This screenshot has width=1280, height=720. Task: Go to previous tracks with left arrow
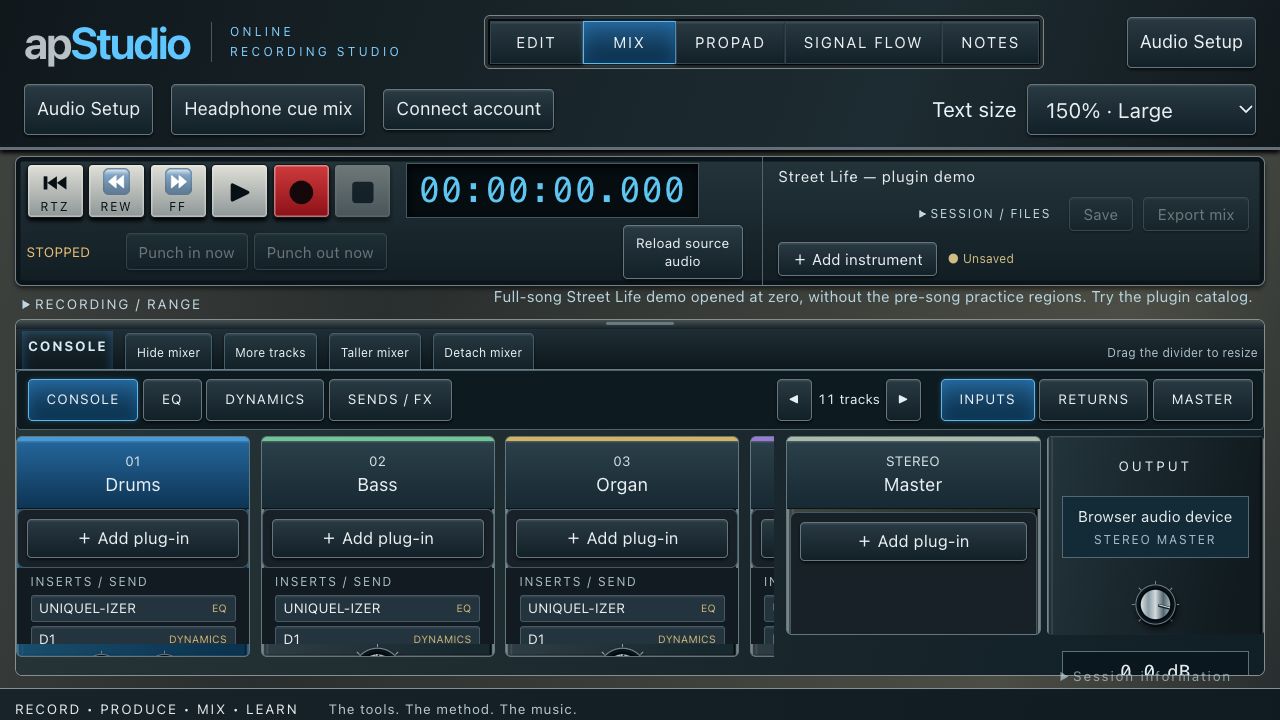click(794, 400)
